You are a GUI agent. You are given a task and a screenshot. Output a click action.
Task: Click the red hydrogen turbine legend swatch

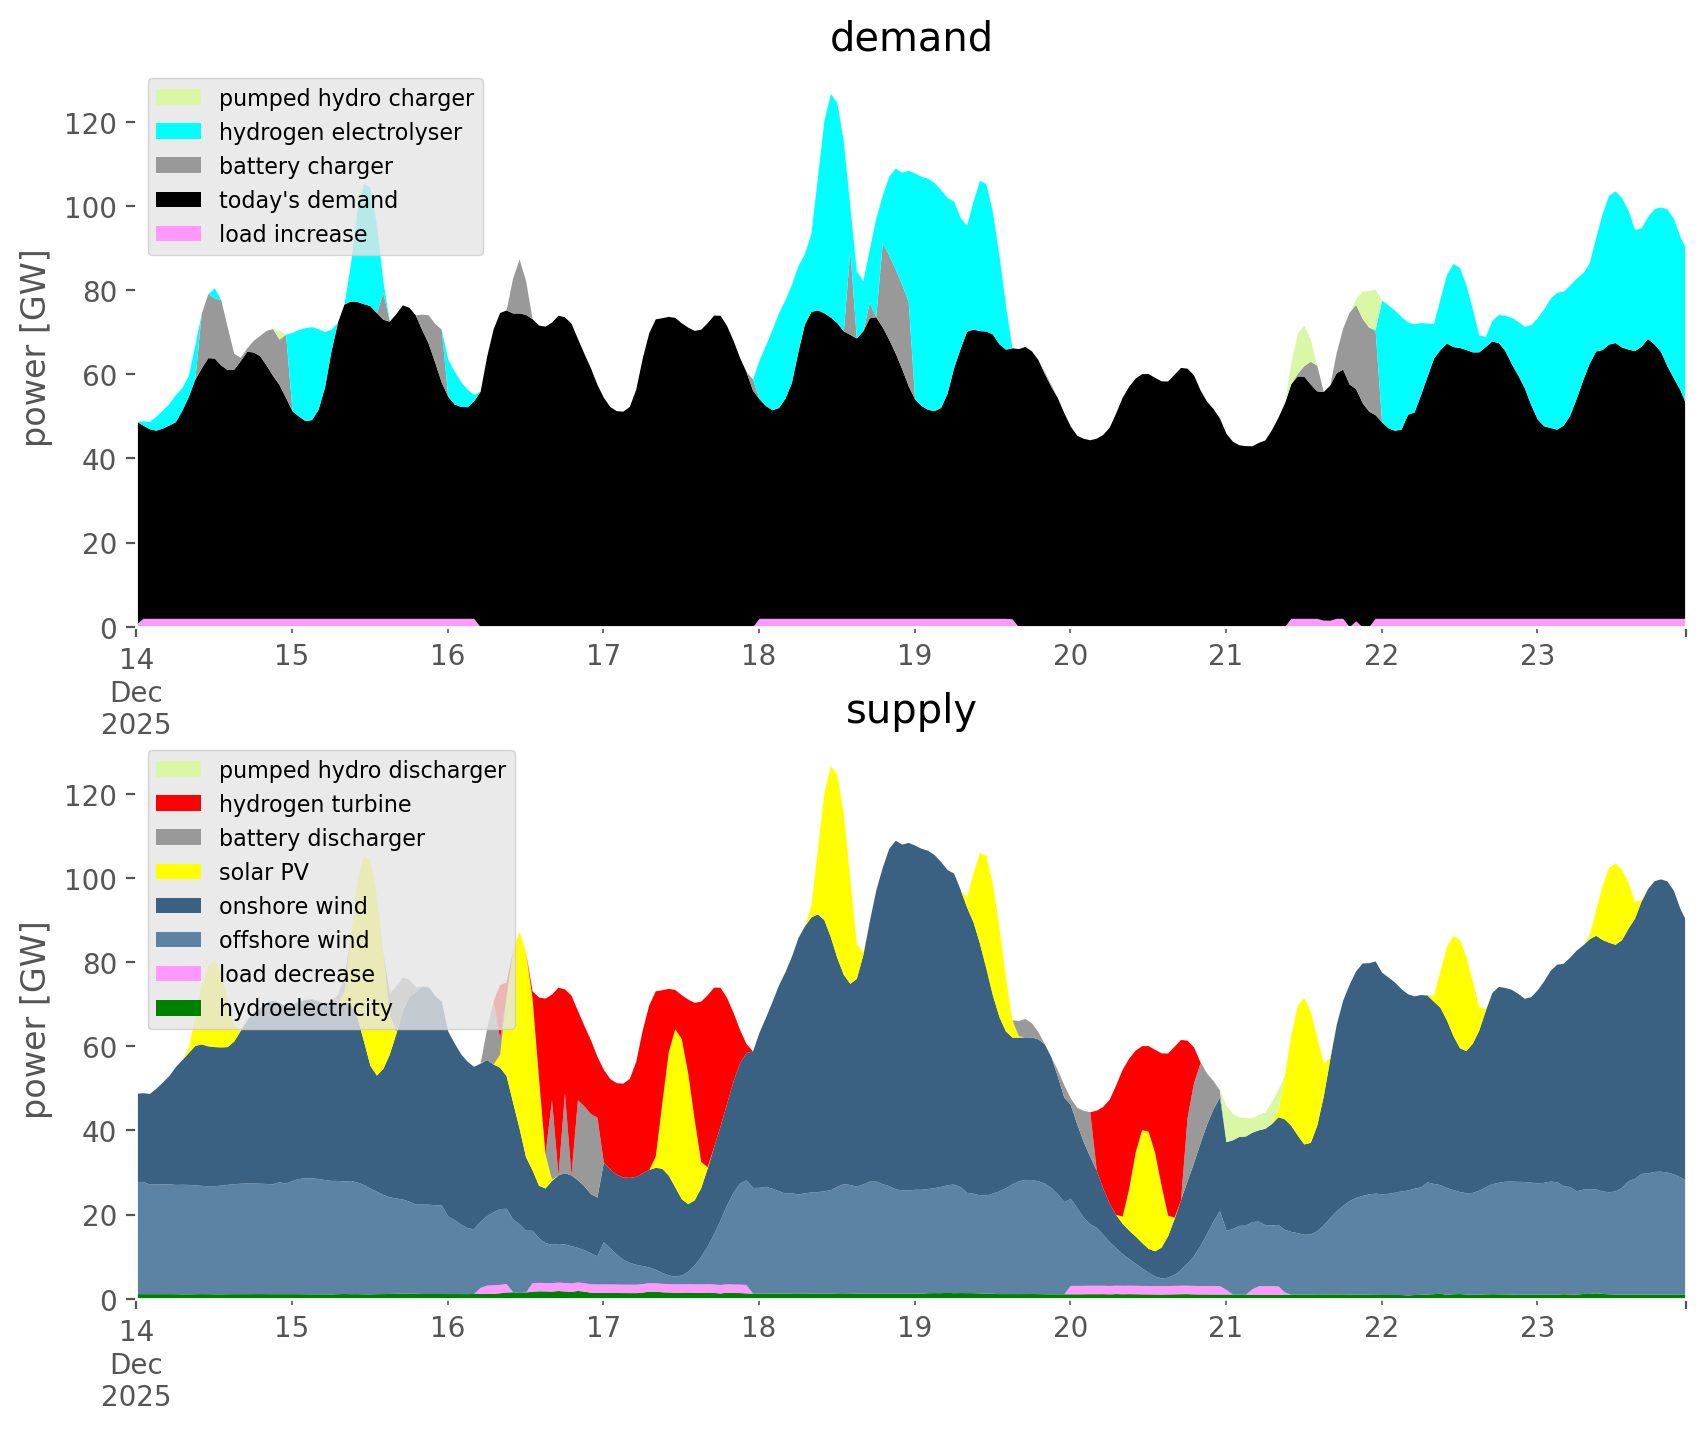180,804
